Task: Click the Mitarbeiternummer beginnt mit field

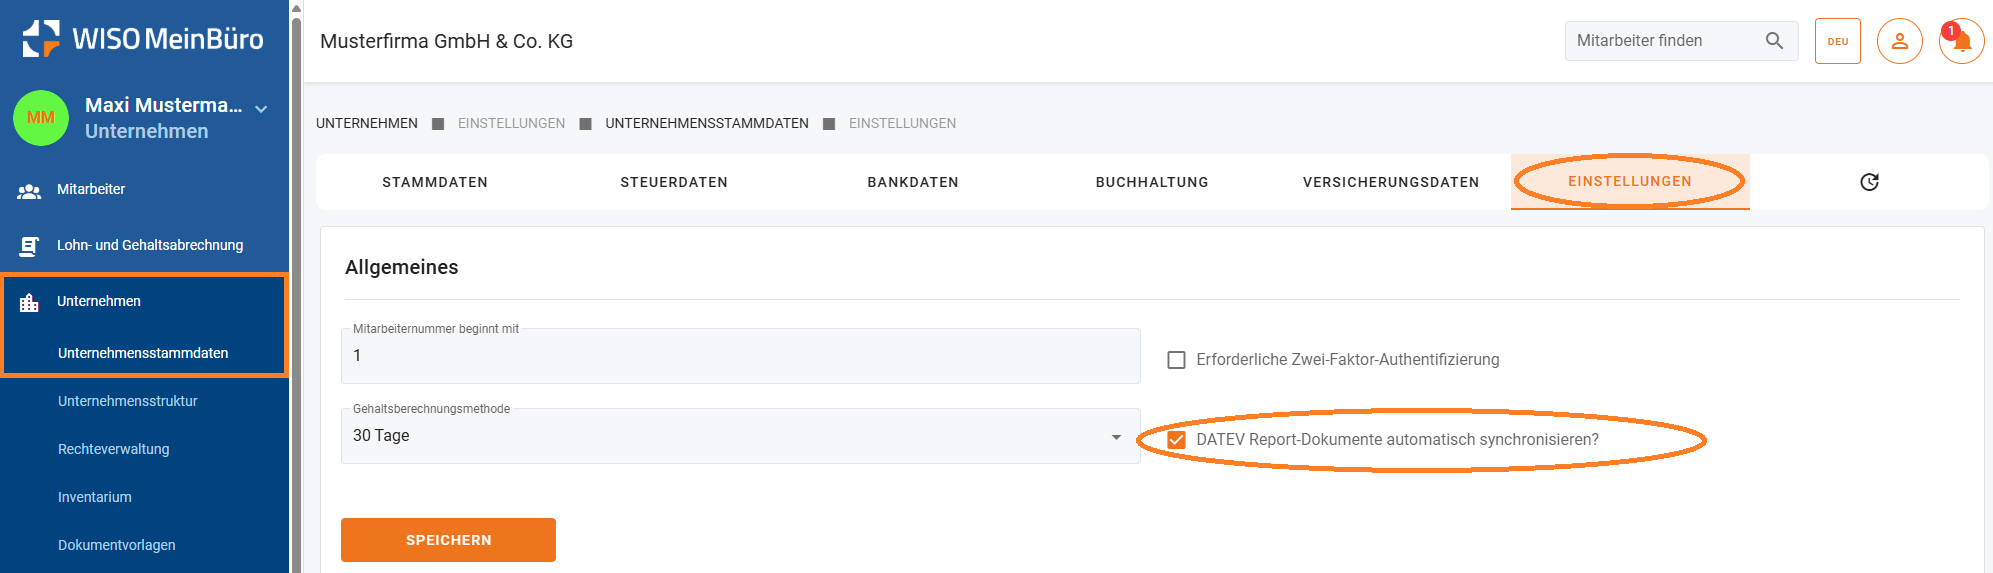Action: pyautogui.click(x=740, y=357)
